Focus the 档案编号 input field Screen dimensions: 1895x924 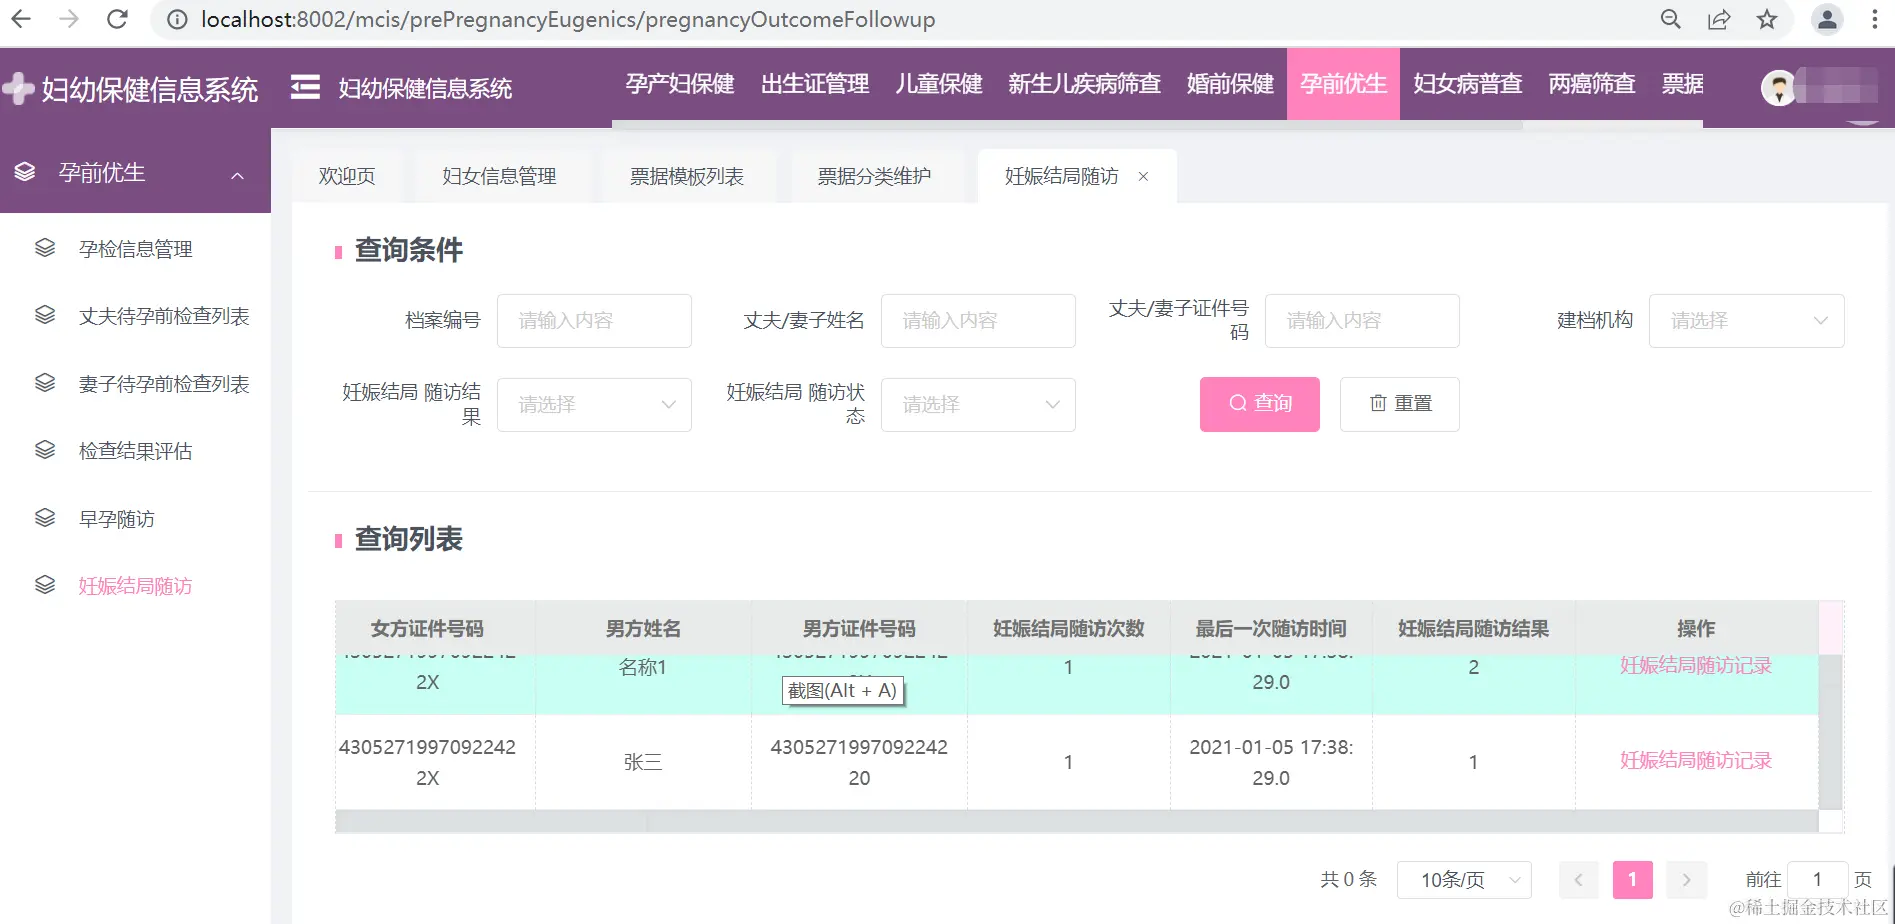click(594, 321)
